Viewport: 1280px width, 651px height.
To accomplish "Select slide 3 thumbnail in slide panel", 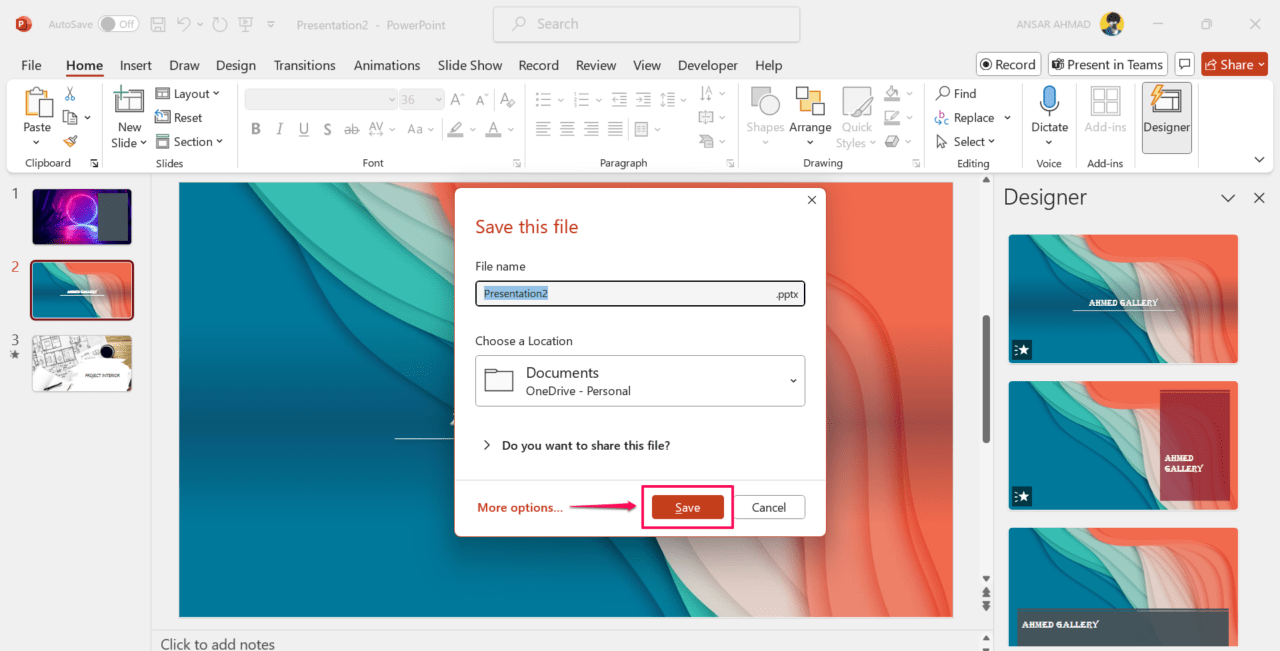I will [x=82, y=362].
